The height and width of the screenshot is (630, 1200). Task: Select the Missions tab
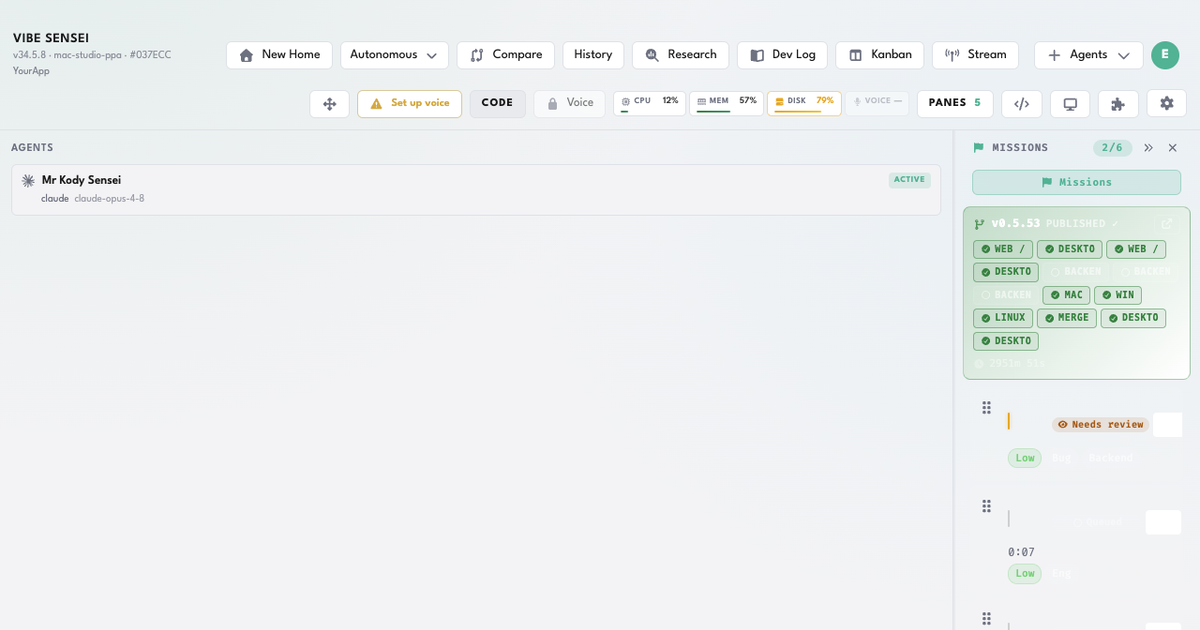pos(1076,182)
